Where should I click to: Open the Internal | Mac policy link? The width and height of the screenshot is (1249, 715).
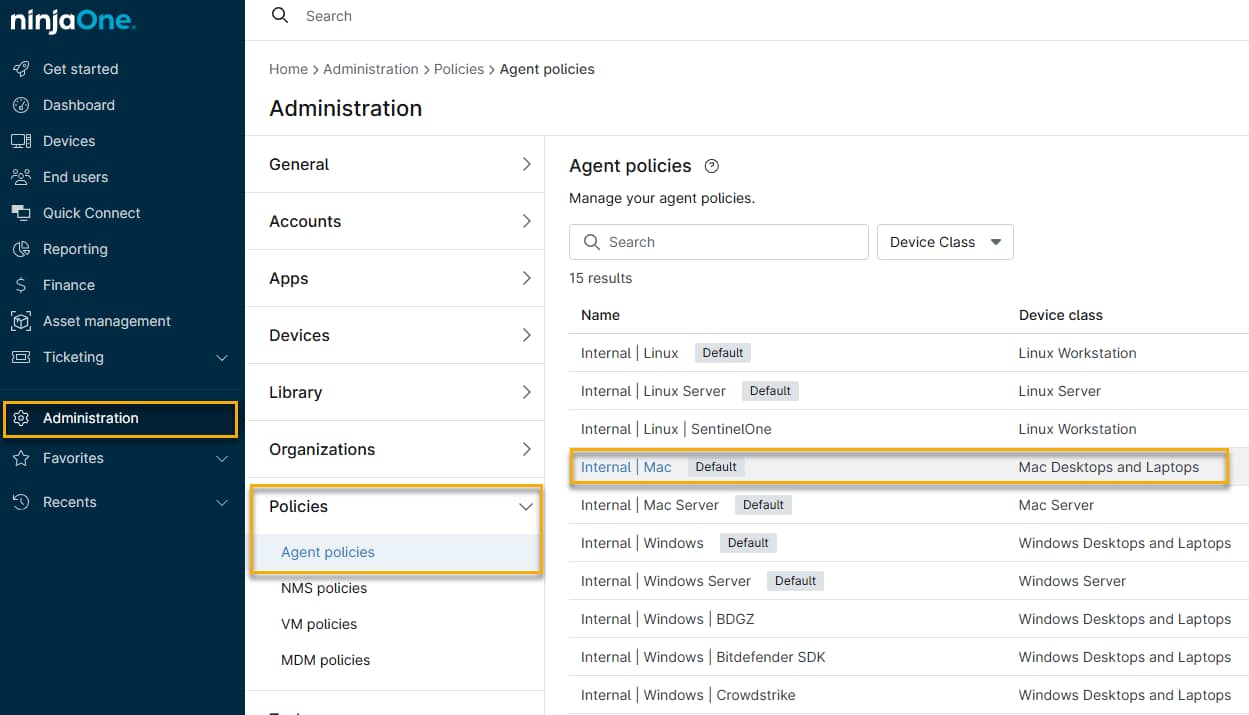coord(626,467)
